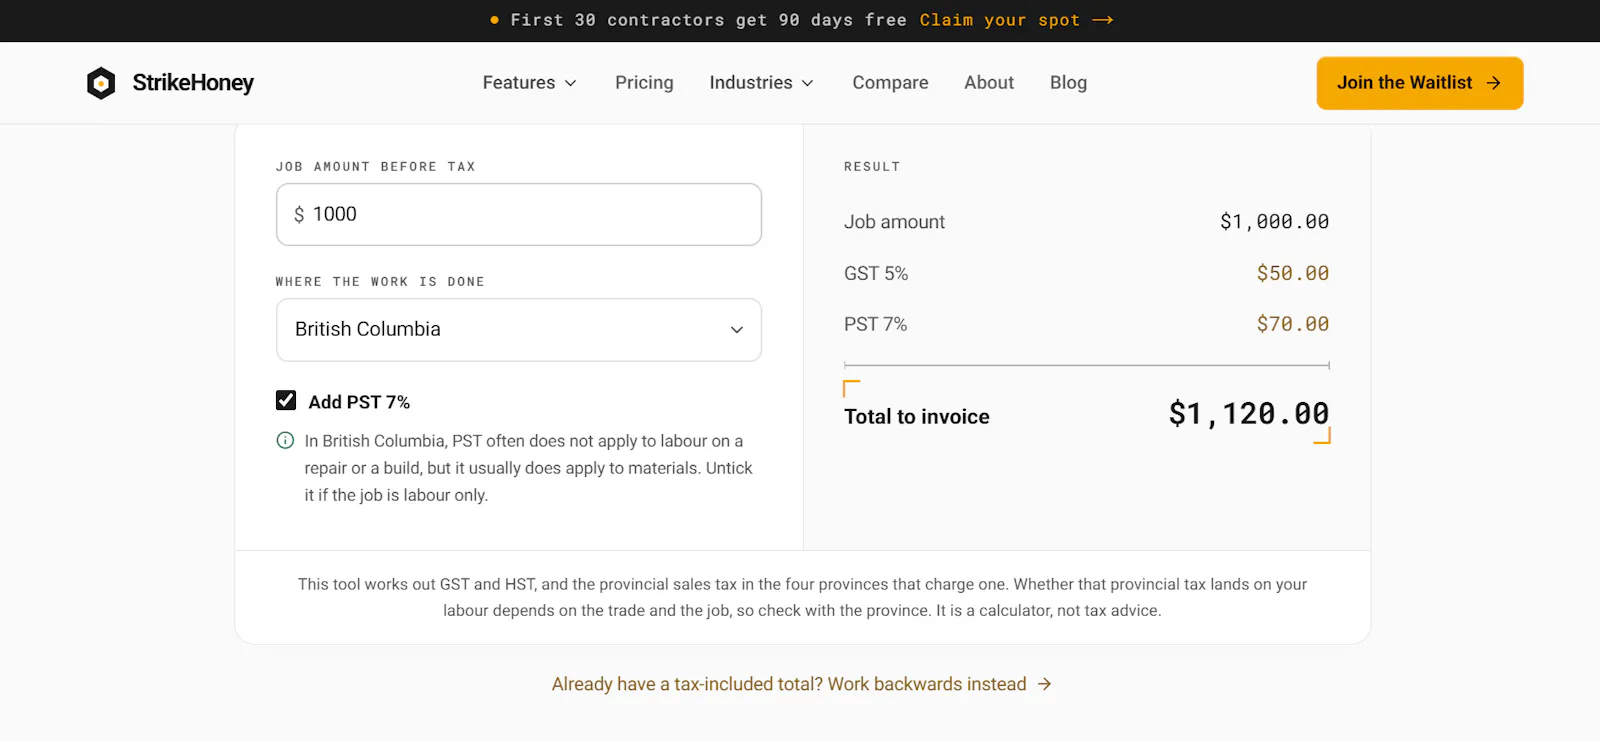Go to the Pricing page
This screenshot has width=1600, height=742.
point(644,83)
